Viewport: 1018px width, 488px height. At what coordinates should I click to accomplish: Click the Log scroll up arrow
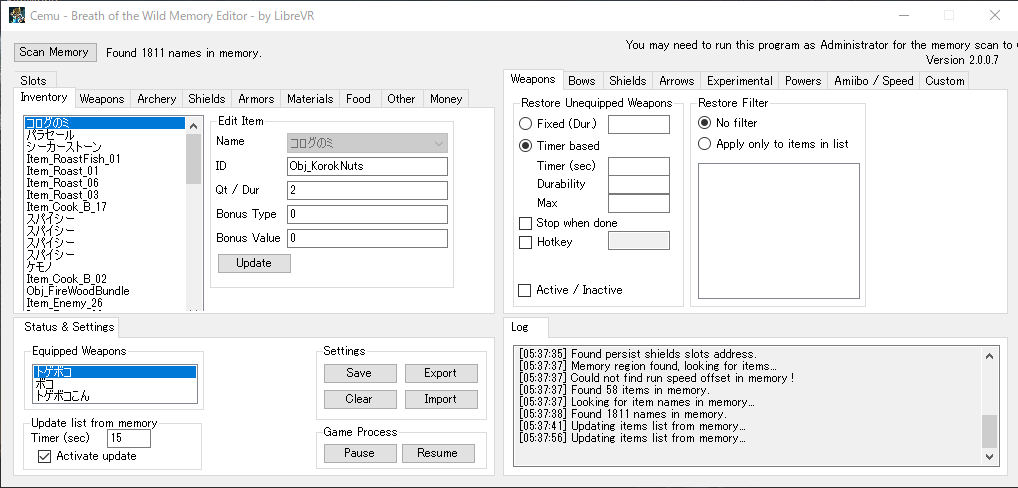tap(989, 356)
